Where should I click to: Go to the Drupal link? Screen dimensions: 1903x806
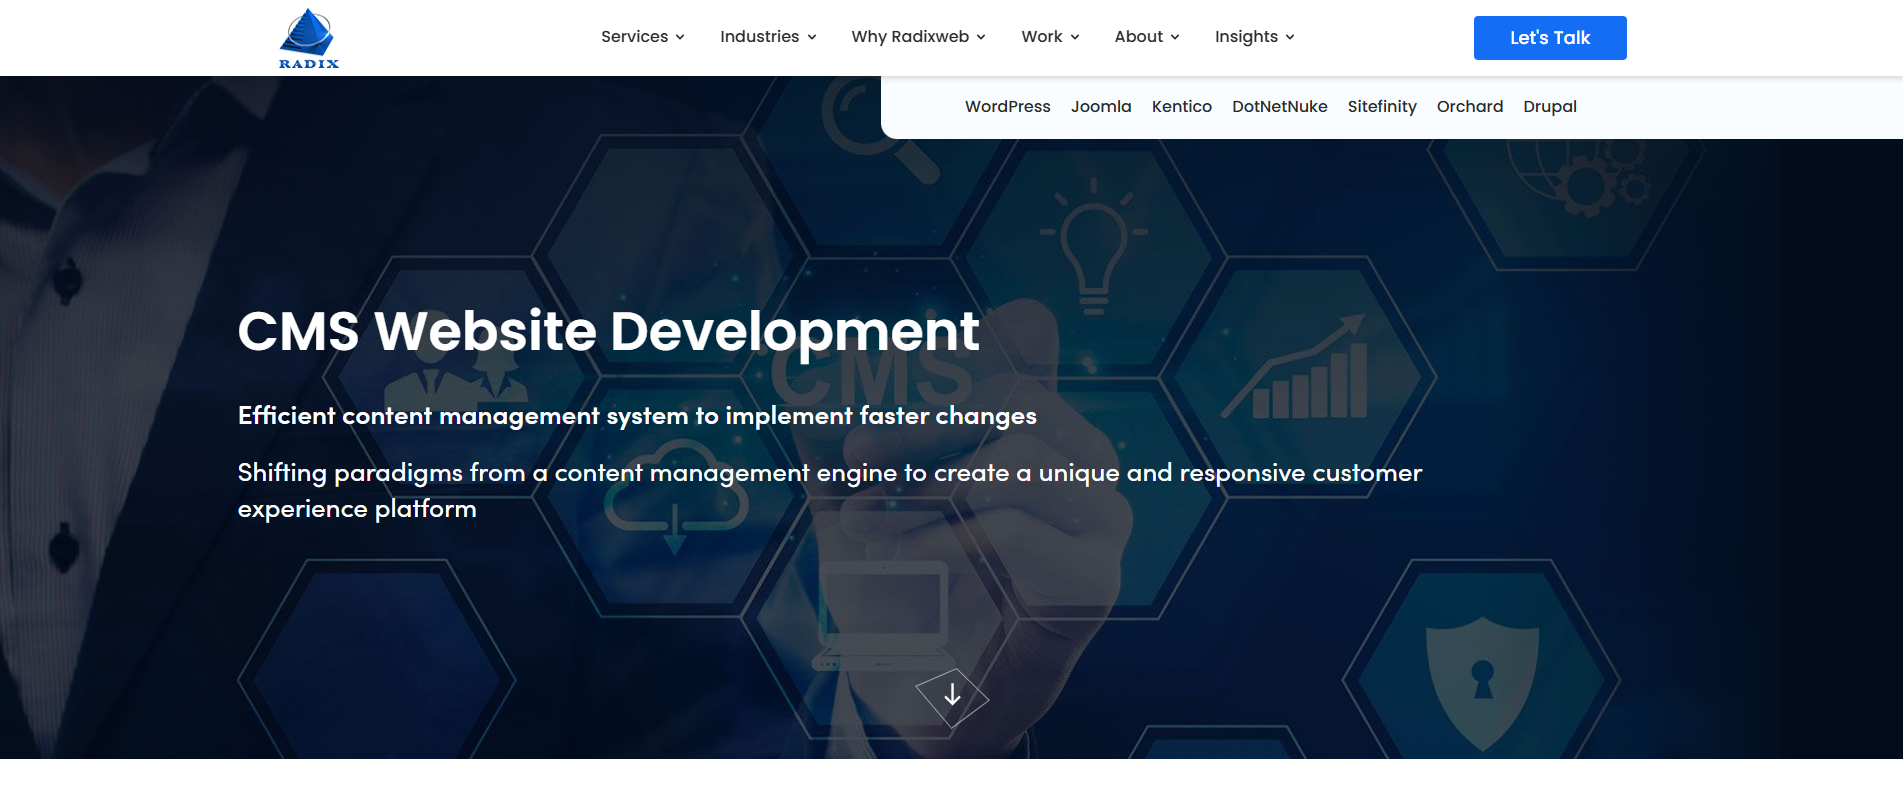tap(1550, 106)
